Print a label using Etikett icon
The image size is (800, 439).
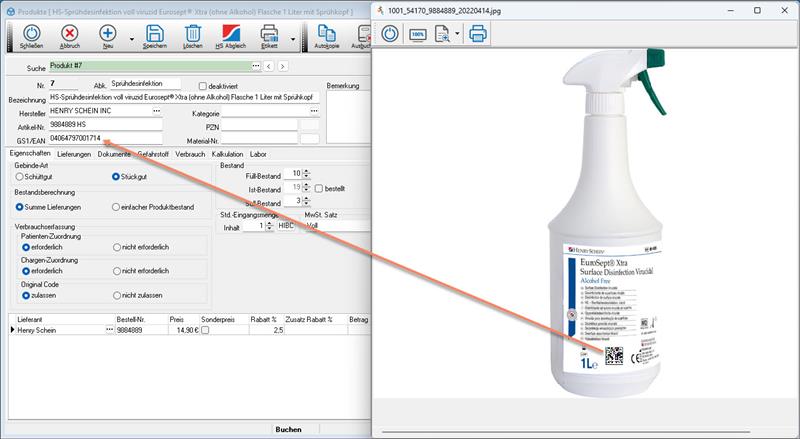270,34
